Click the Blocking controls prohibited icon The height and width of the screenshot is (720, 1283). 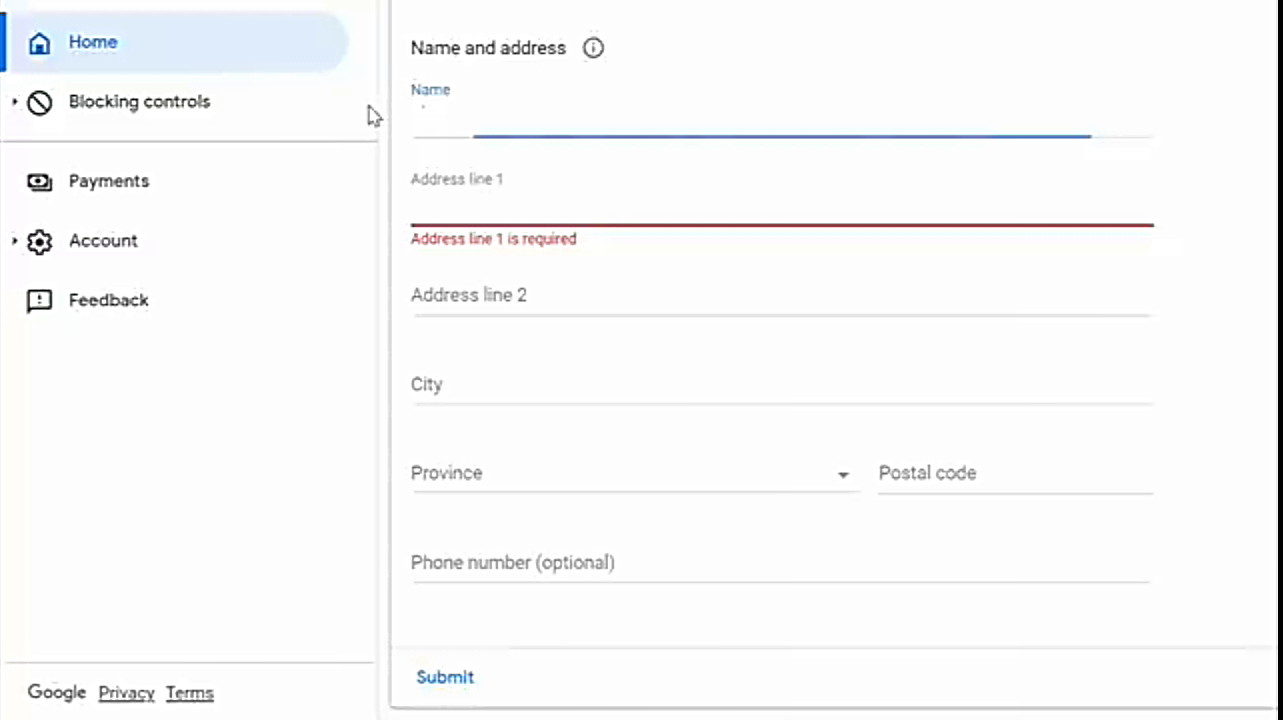click(x=39, y=102)
